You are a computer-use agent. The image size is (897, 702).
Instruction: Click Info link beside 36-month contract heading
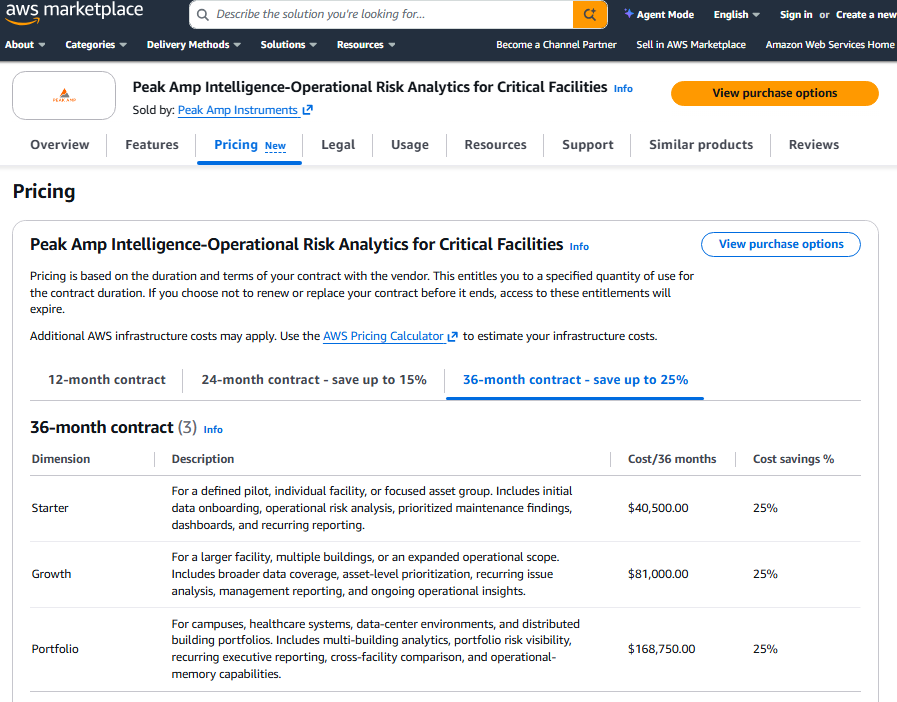213,430
